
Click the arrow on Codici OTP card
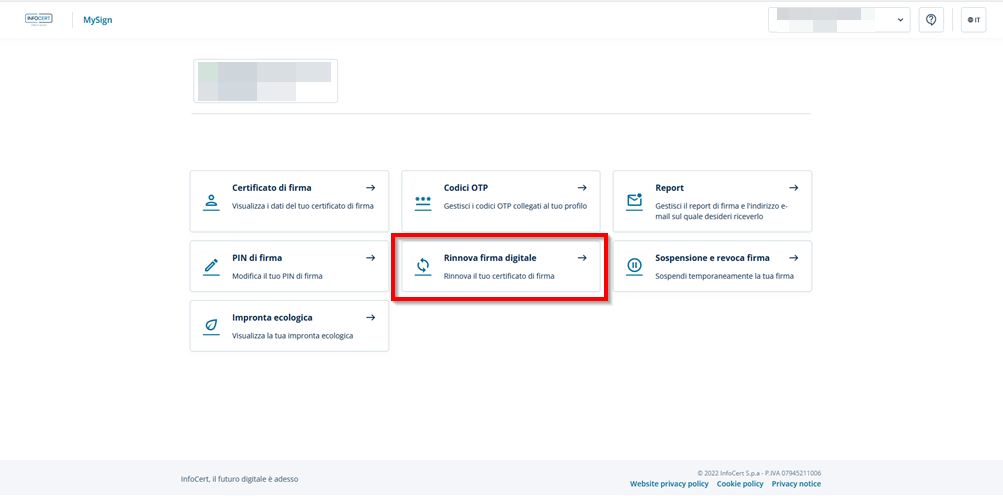pyautogui.click(x=582, y=188)
